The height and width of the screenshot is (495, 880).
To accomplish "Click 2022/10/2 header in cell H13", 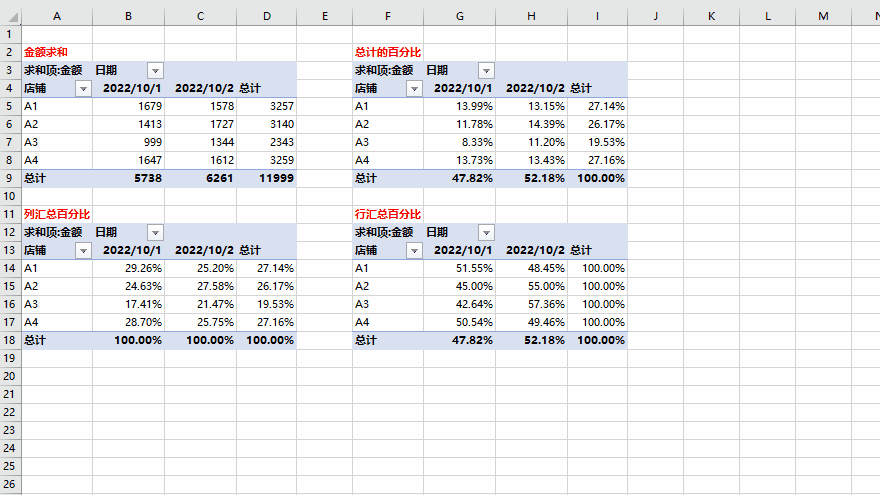I will [x=535, y=250].
